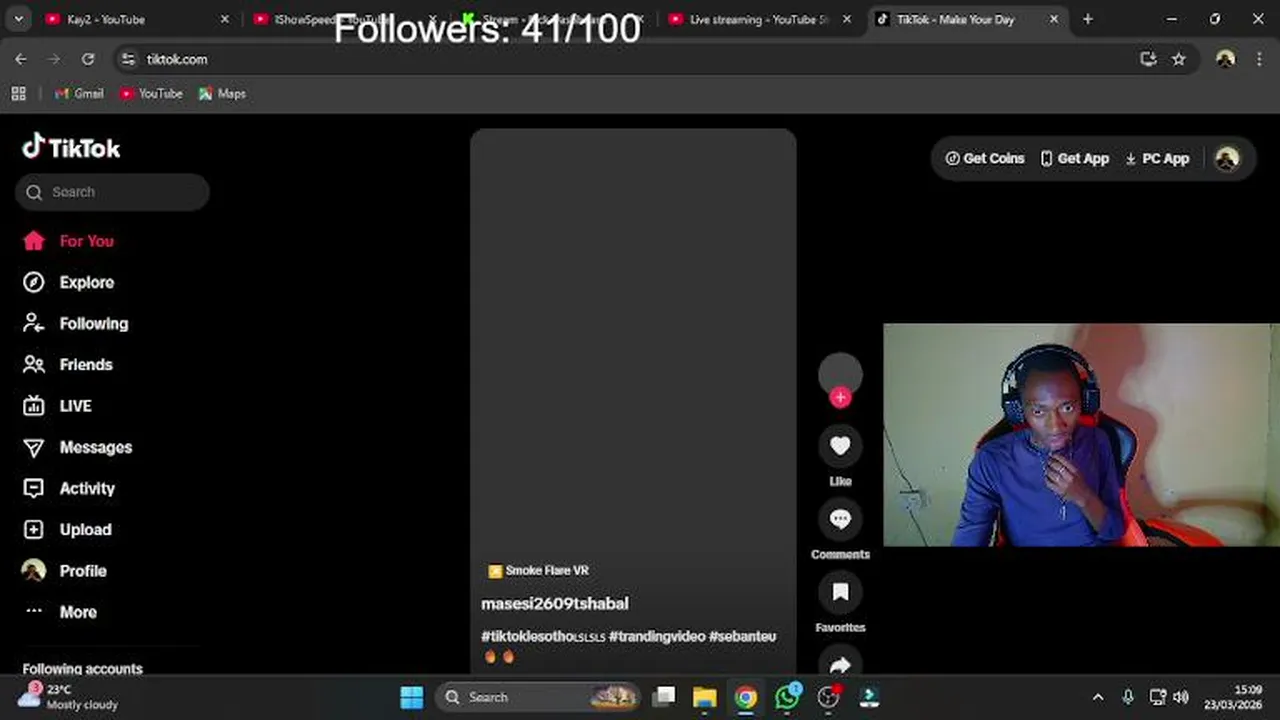This screenshot has height=720, width=1280.
Task: Click PC App download button
Action: coord(1157,158)
